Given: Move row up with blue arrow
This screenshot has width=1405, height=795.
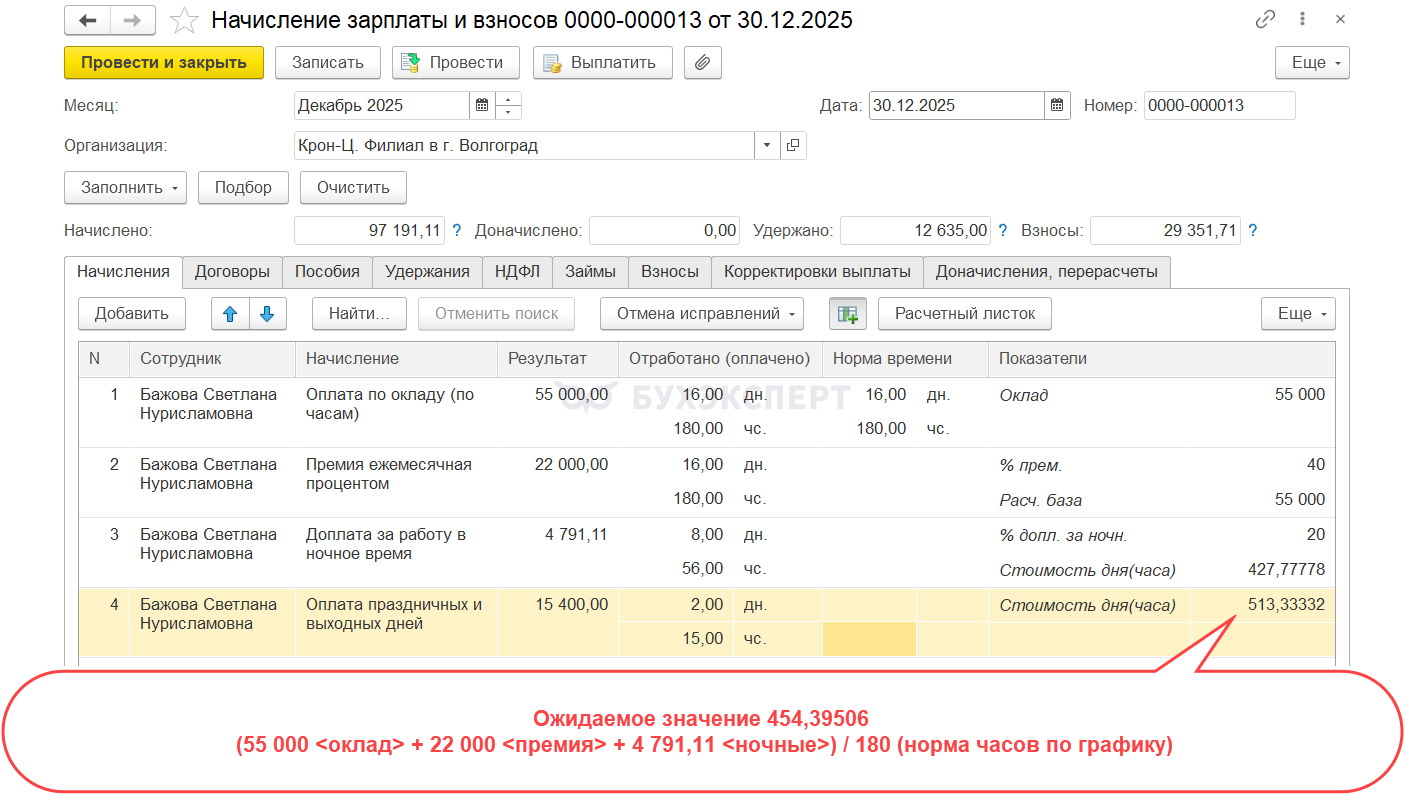Looking at the screenshot, I should [x=230, y=314].
